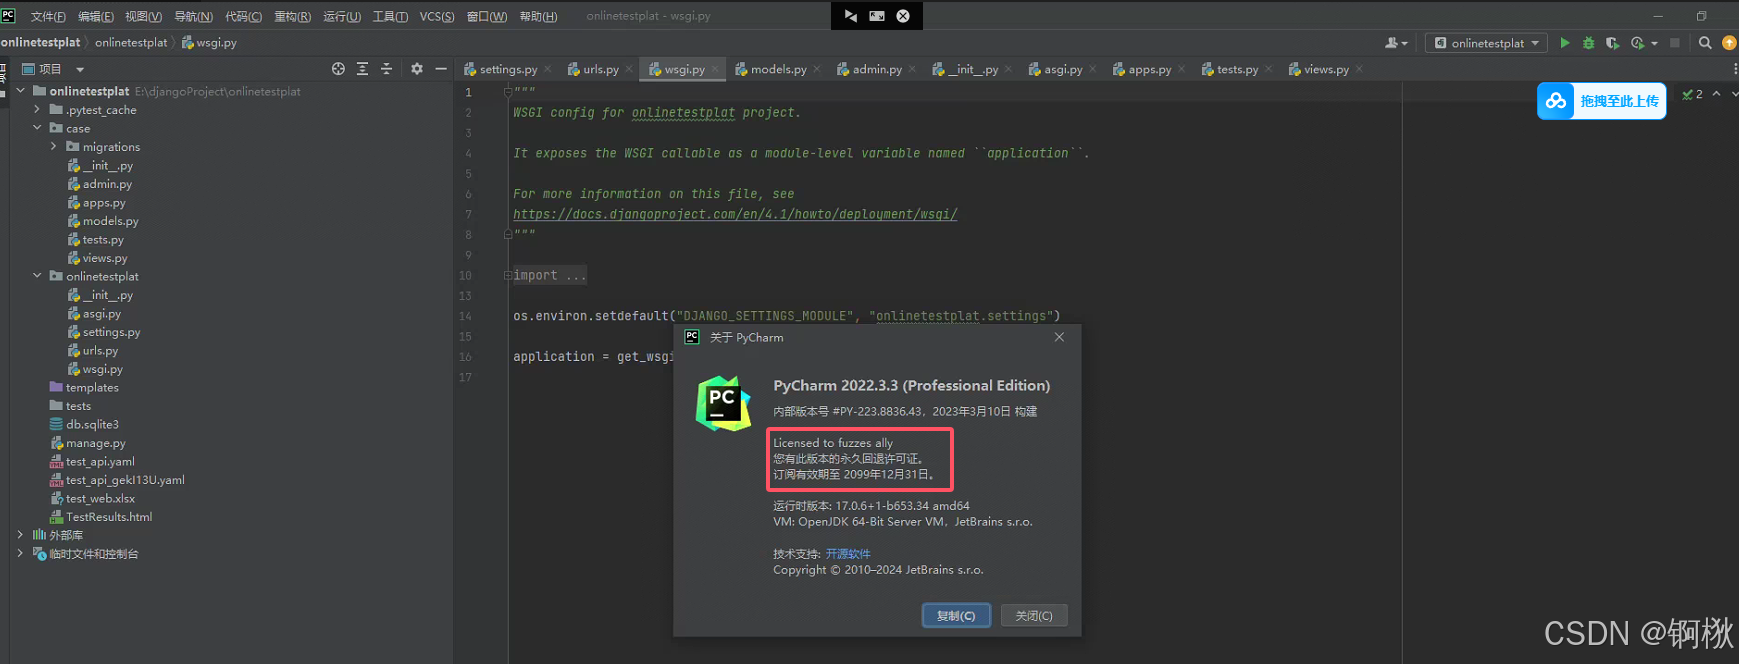
Task: Collapse the inner onlinetestplat package folder
Action: click(x=37, y=276)
